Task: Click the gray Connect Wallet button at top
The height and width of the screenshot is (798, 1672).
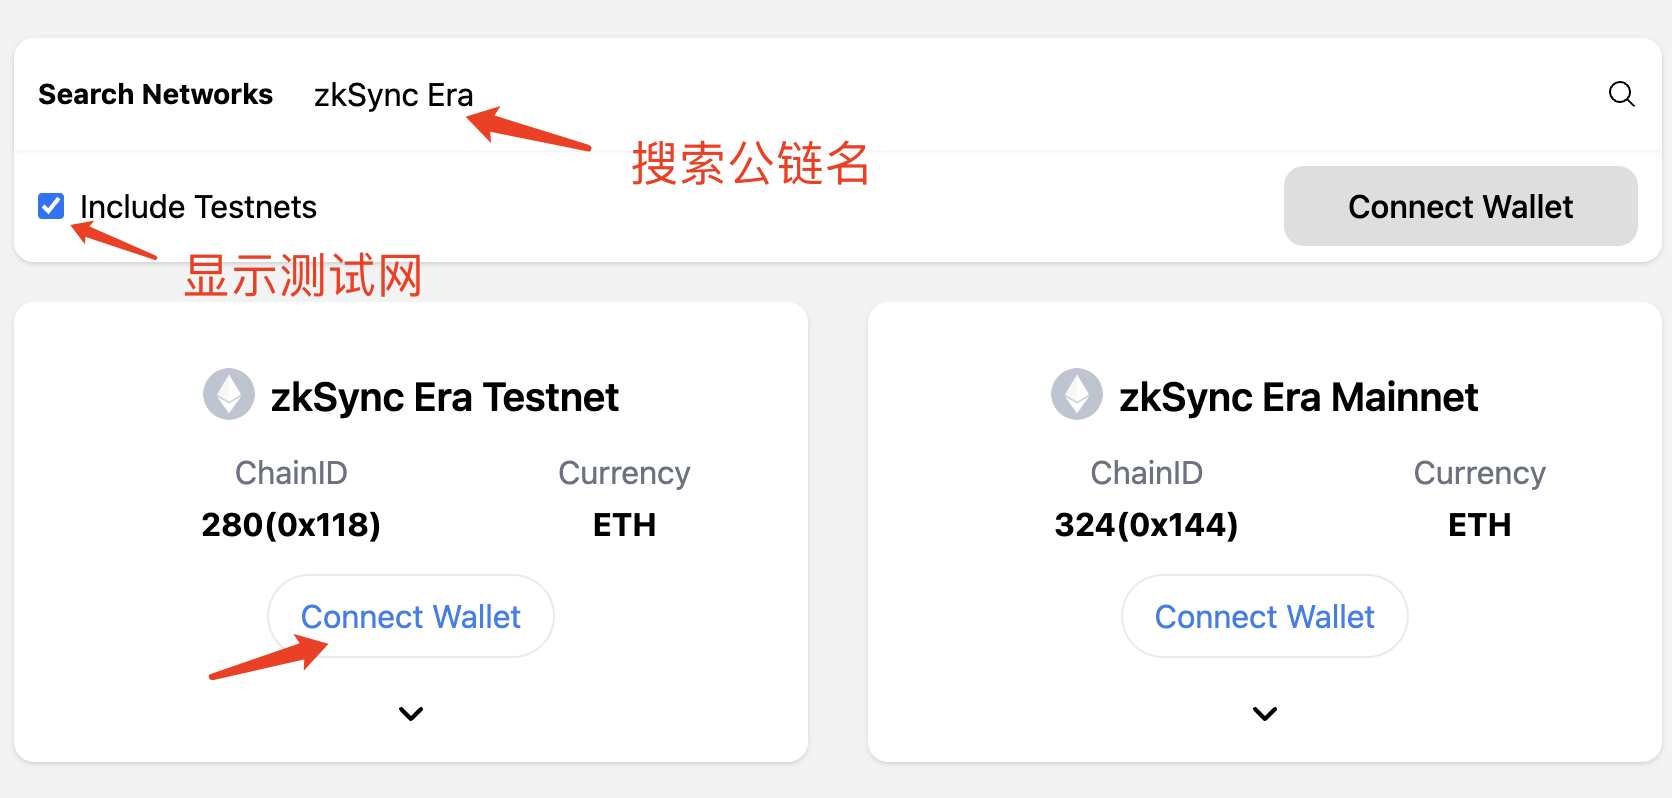Action: [x=1460, y=206]
